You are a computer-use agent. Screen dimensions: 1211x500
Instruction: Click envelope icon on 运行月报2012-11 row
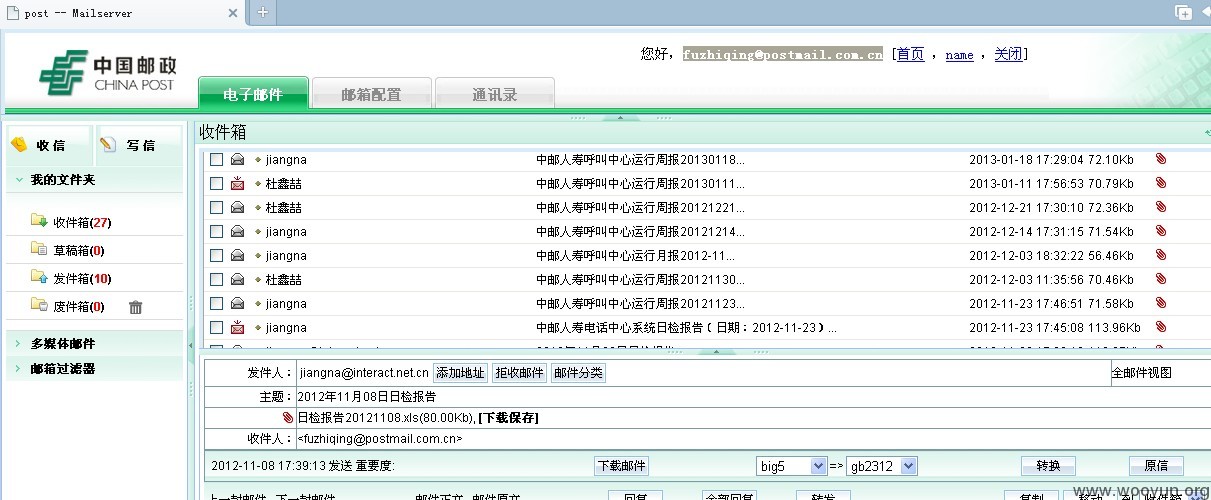237,255
